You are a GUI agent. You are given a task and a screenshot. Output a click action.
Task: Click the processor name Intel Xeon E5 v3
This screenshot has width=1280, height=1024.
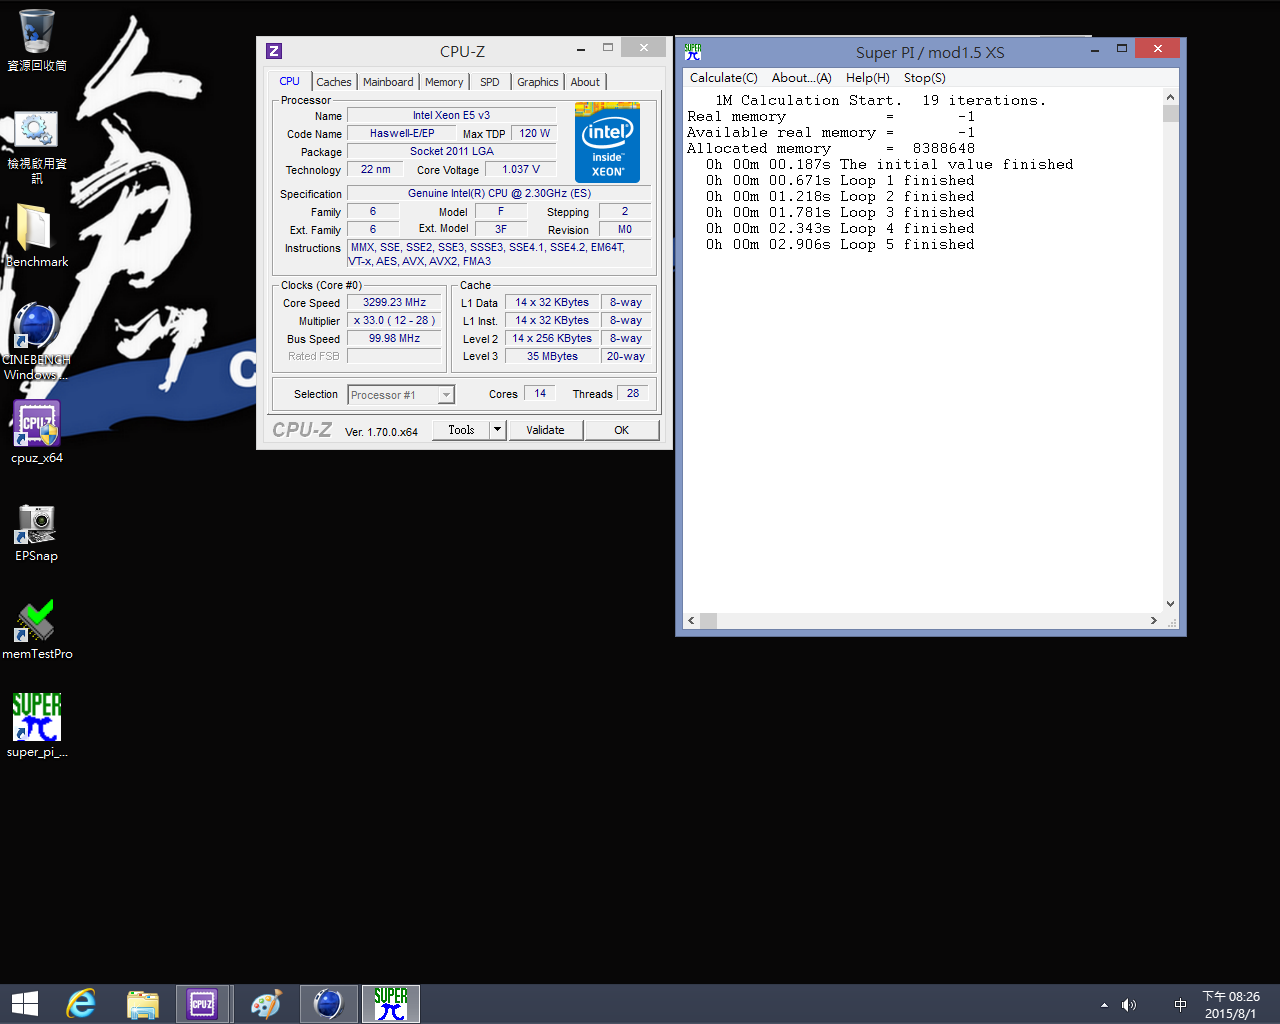451,115
